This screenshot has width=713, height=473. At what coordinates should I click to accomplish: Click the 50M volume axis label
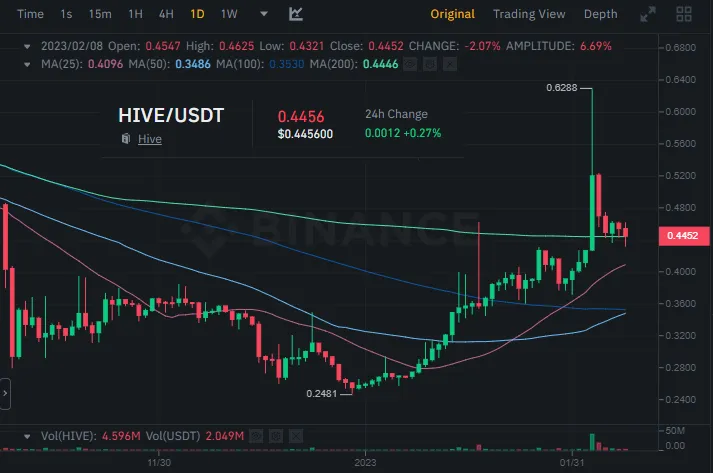pos(675,430)
